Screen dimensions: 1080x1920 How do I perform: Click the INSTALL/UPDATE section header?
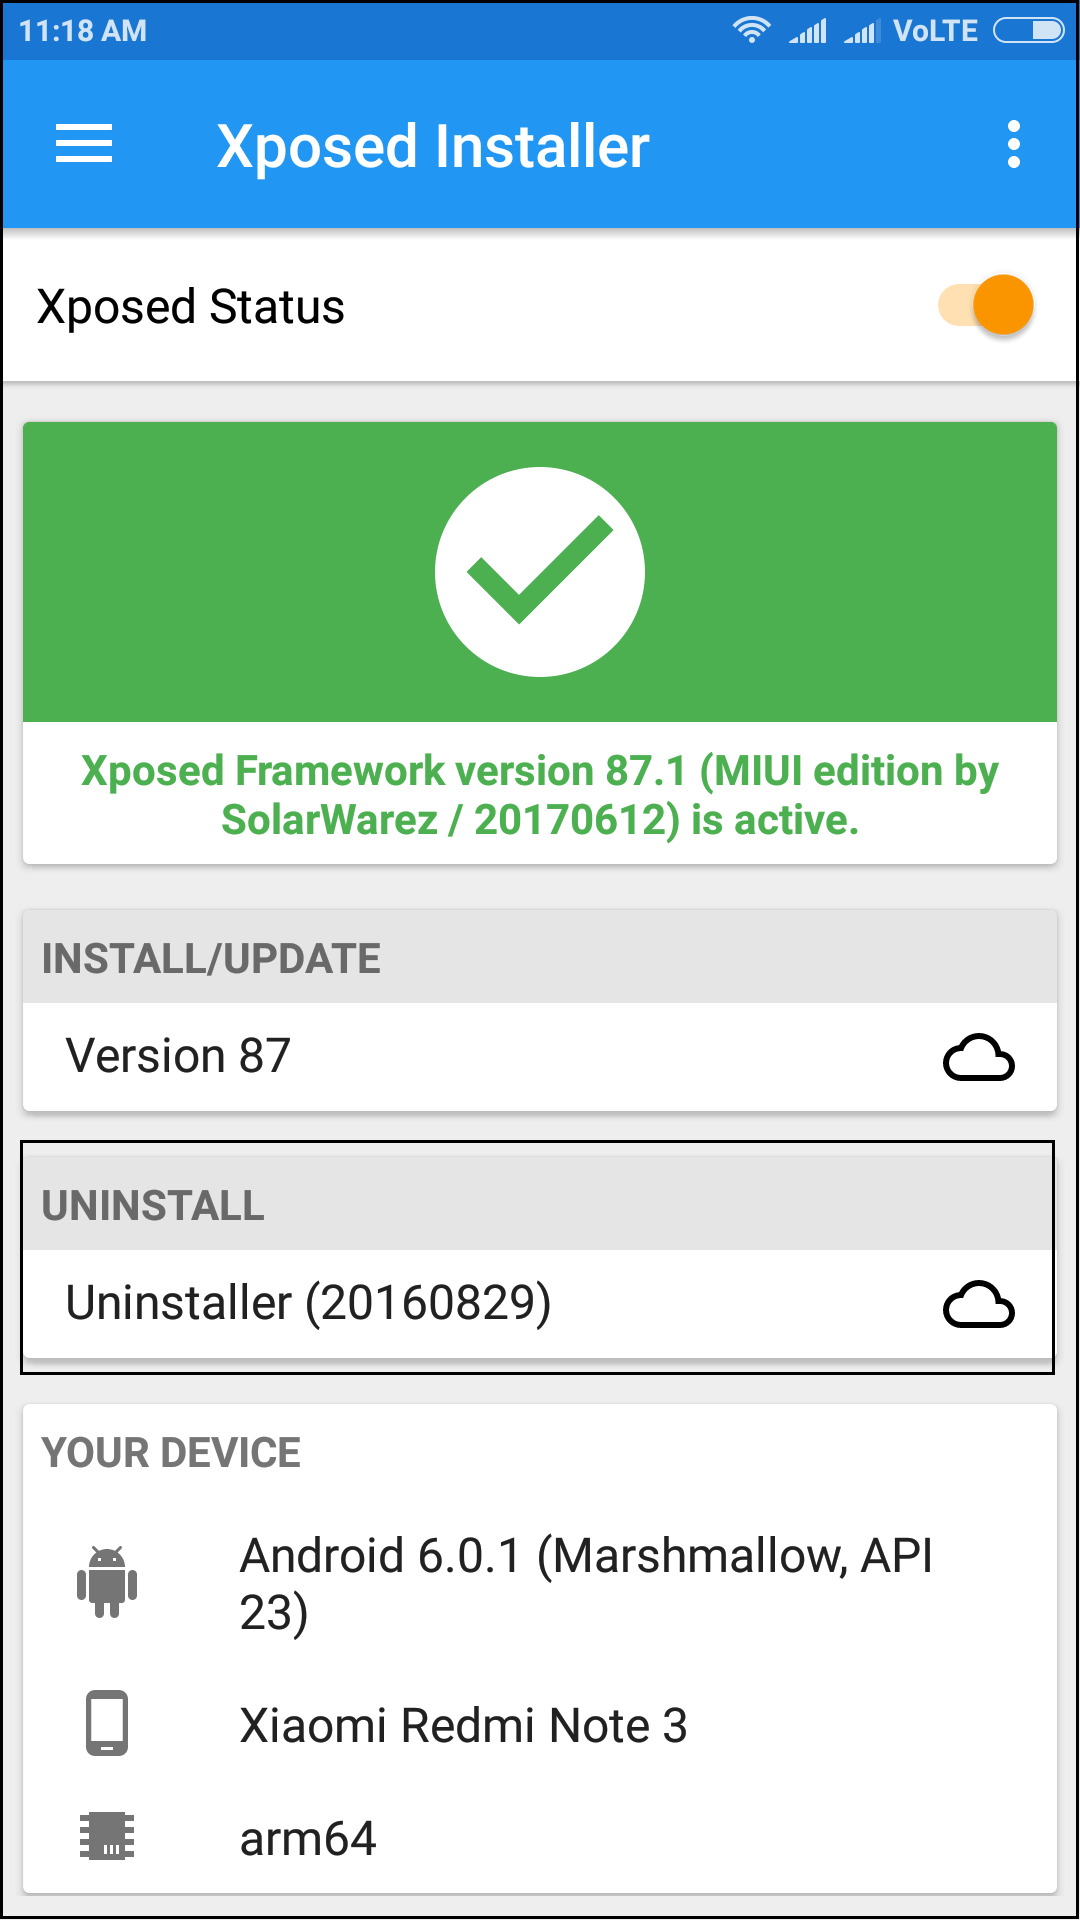540,957
